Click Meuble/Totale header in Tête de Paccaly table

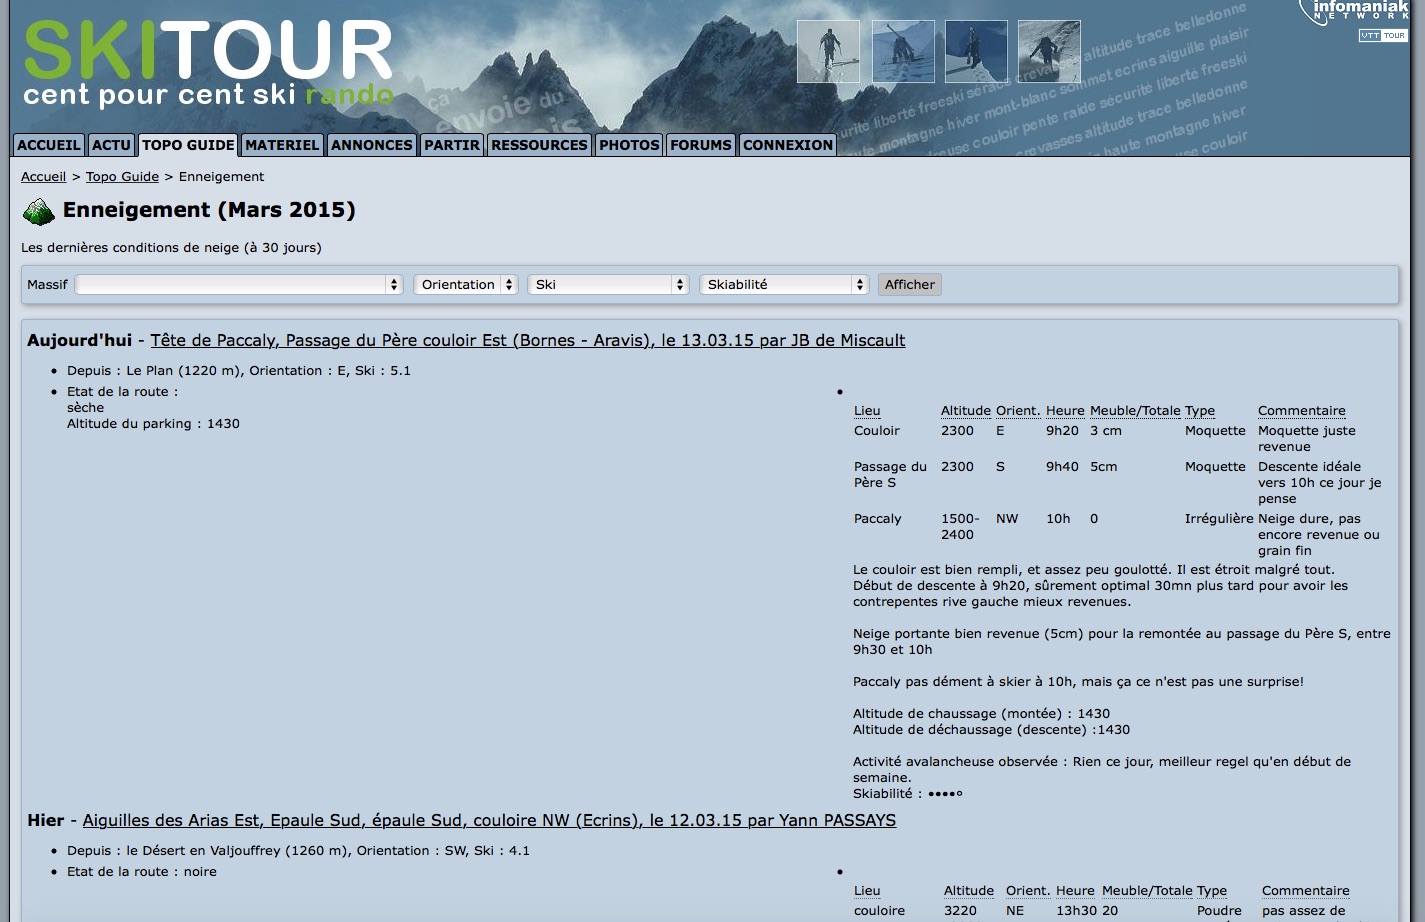(1135, 411)
